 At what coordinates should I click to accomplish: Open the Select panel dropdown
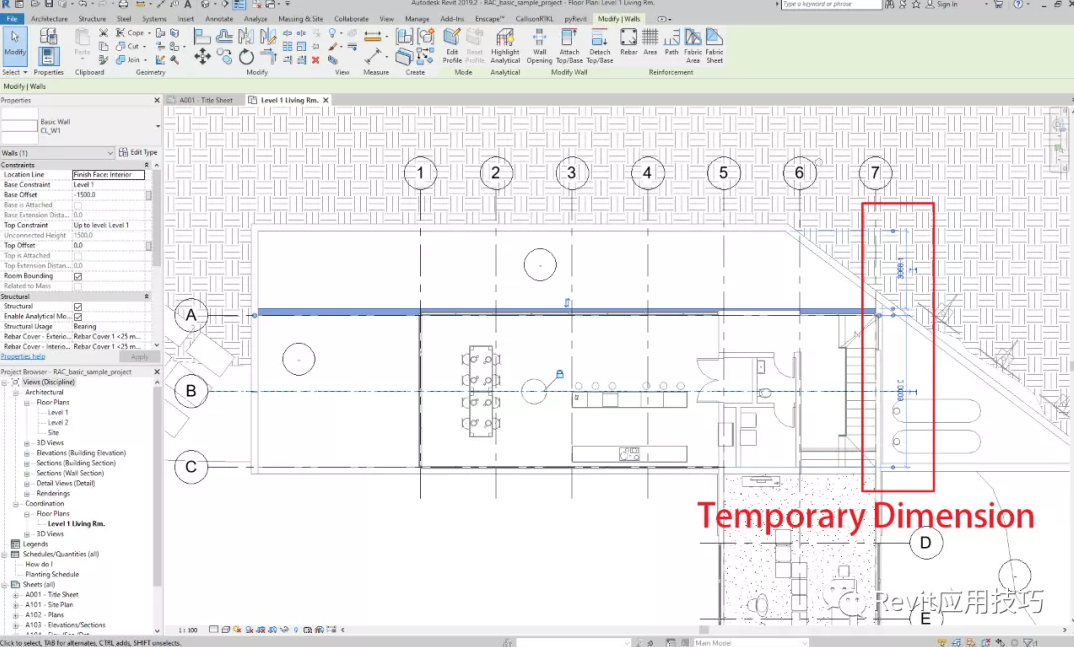tap(14, 72)
